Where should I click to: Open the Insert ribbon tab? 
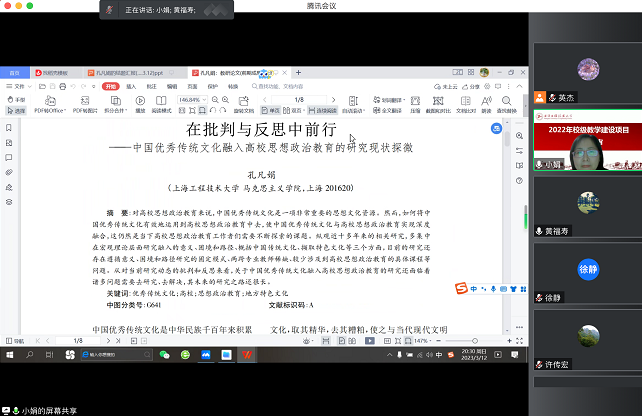(133, 87)
